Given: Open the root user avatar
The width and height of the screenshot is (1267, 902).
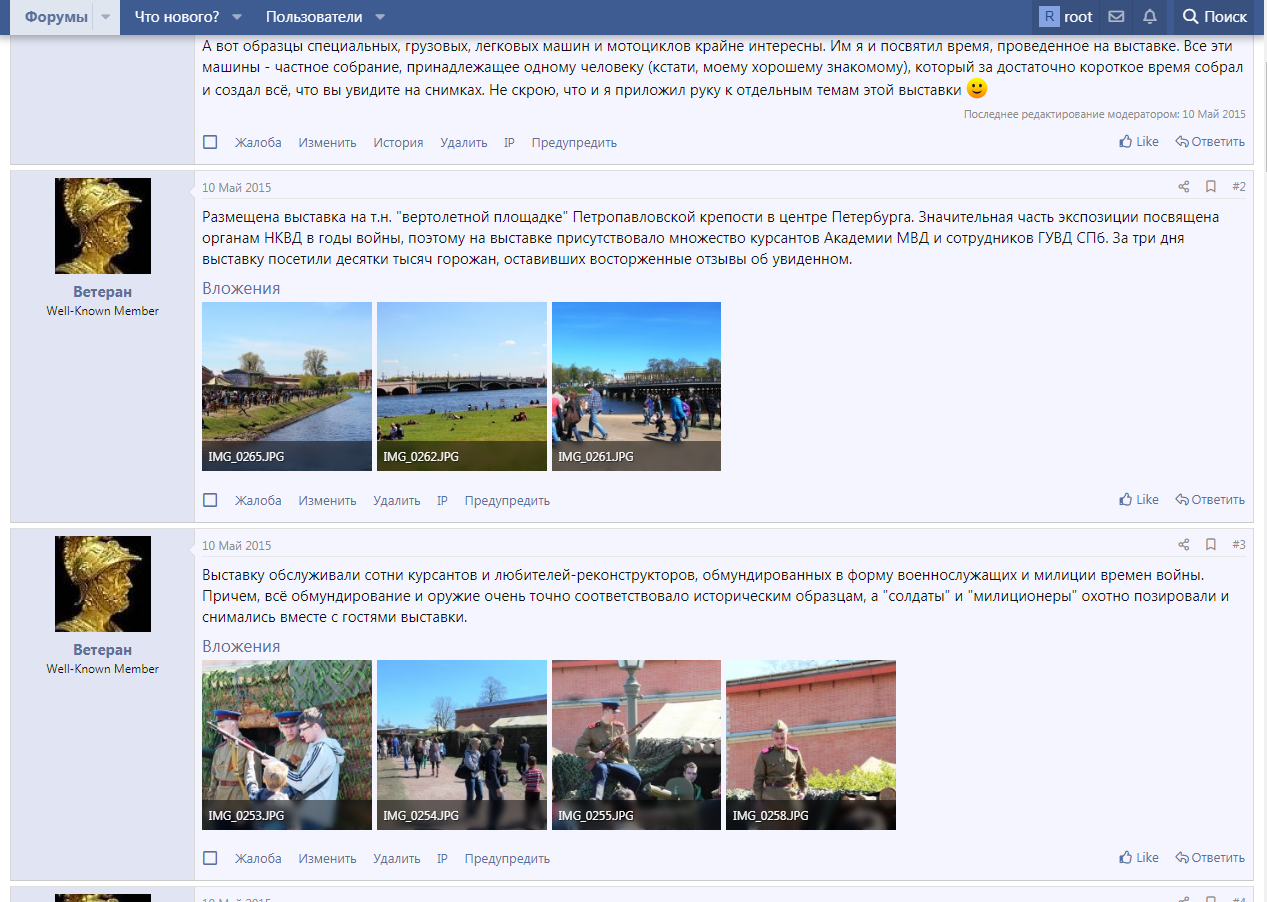Looking at the screenshot, I should pyautogui.click(x=1051, y=16).
